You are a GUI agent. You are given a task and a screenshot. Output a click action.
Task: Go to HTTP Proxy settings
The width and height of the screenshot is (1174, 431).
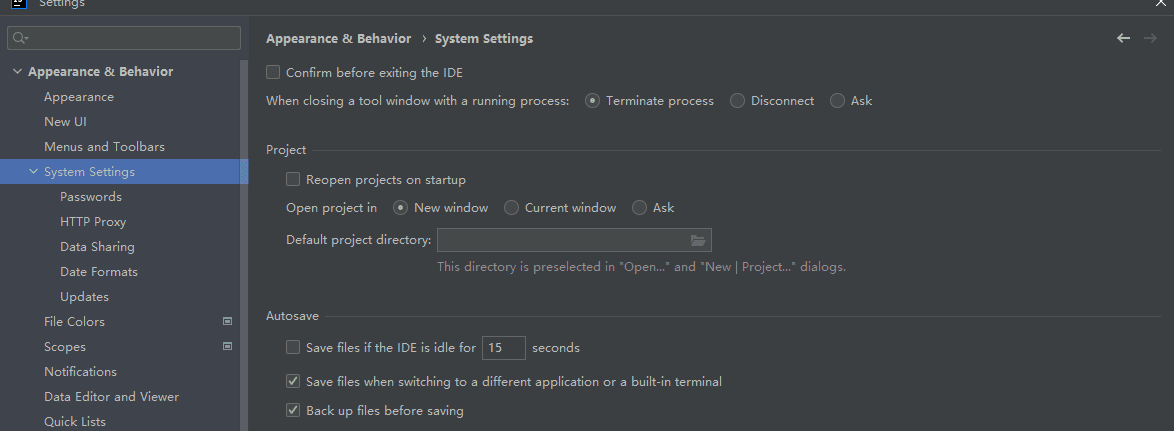(x=93, y=222)
